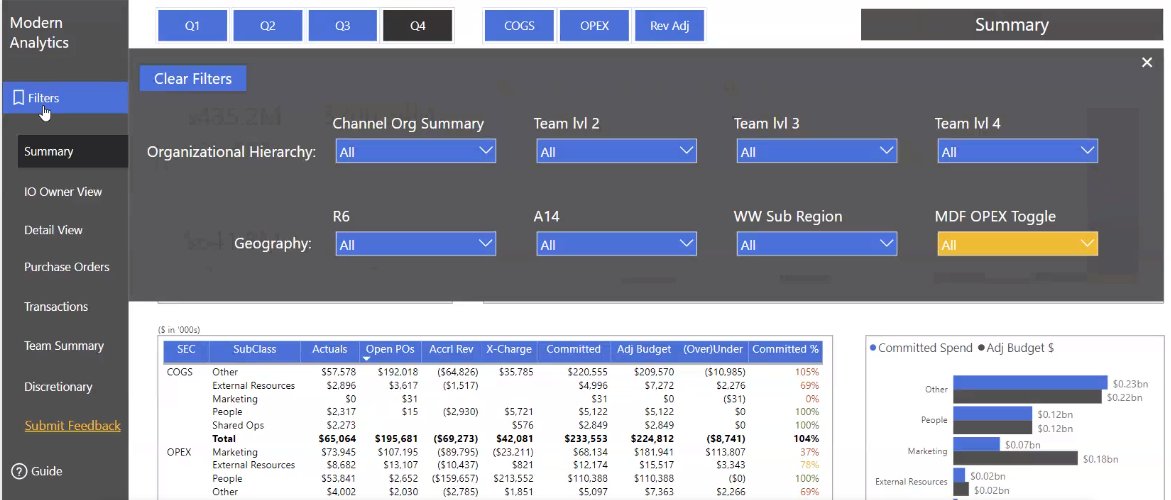This screenshot has height=500, width=1171.
Task: Open the Filters panel in sidebar
Action: pos(65,98)
